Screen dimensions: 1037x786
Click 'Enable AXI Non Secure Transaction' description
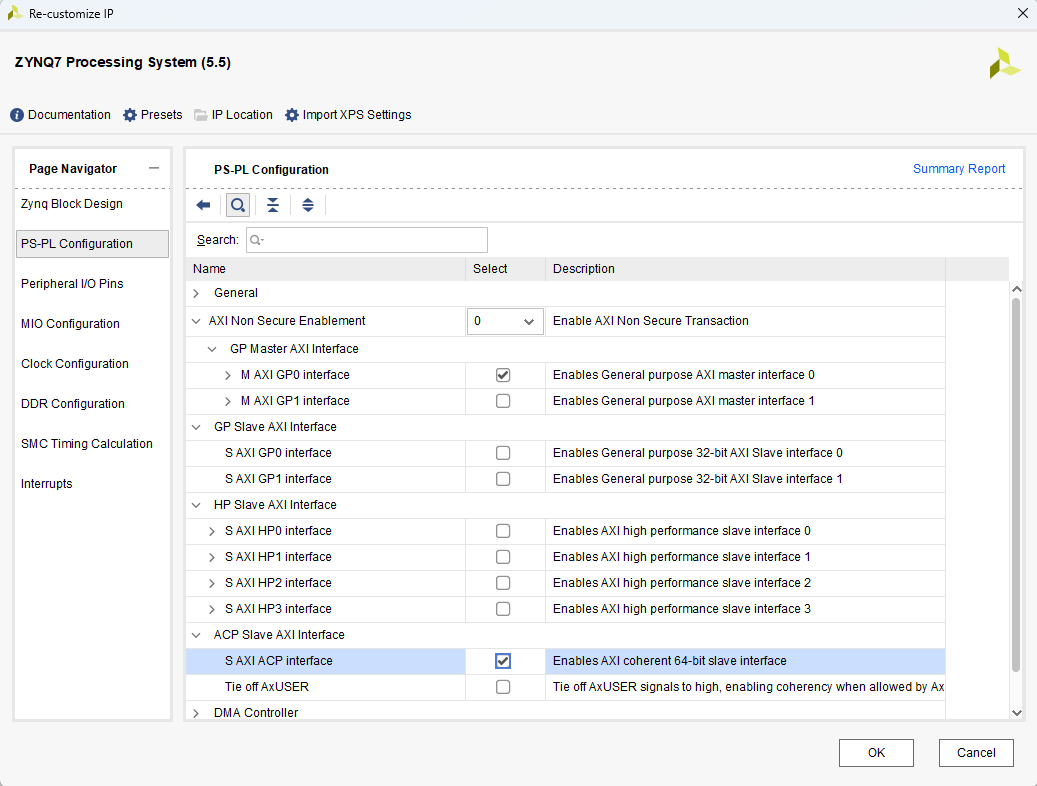(651, 321)
